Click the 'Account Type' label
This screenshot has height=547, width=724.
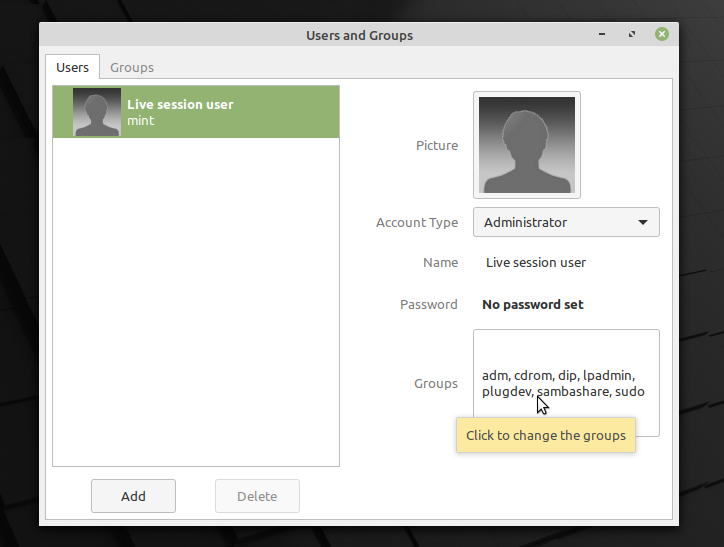point(417,223)
